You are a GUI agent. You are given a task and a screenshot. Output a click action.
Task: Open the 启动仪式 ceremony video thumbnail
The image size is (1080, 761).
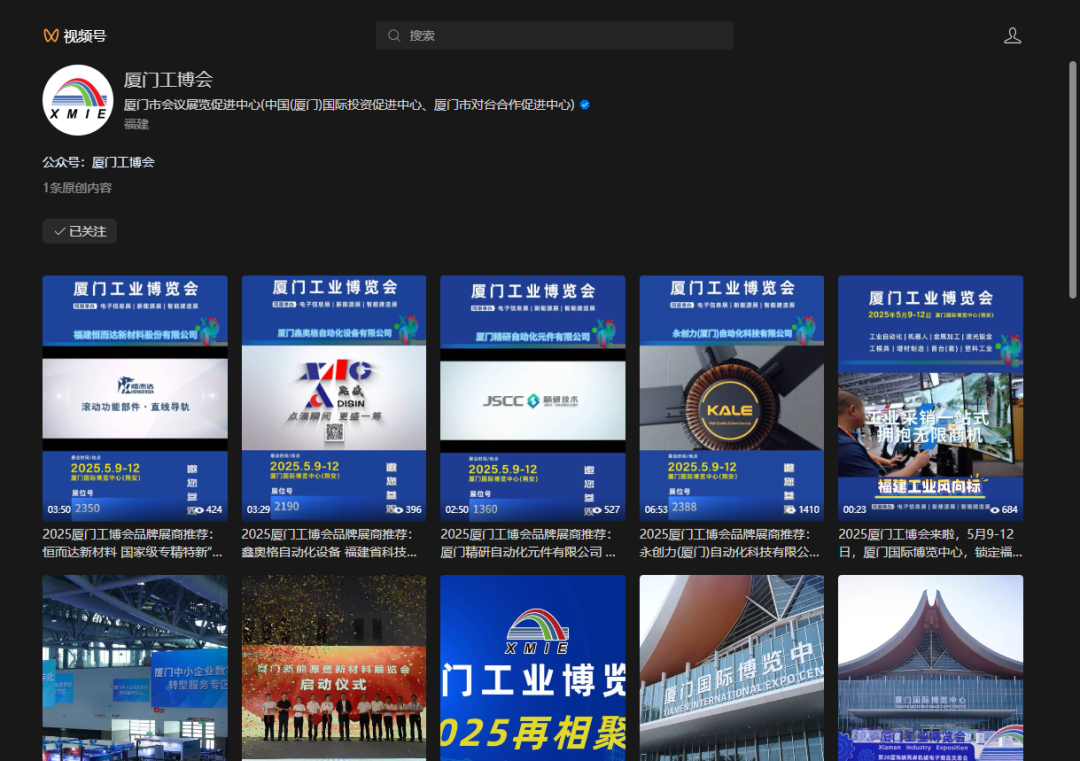coord(334,668)
